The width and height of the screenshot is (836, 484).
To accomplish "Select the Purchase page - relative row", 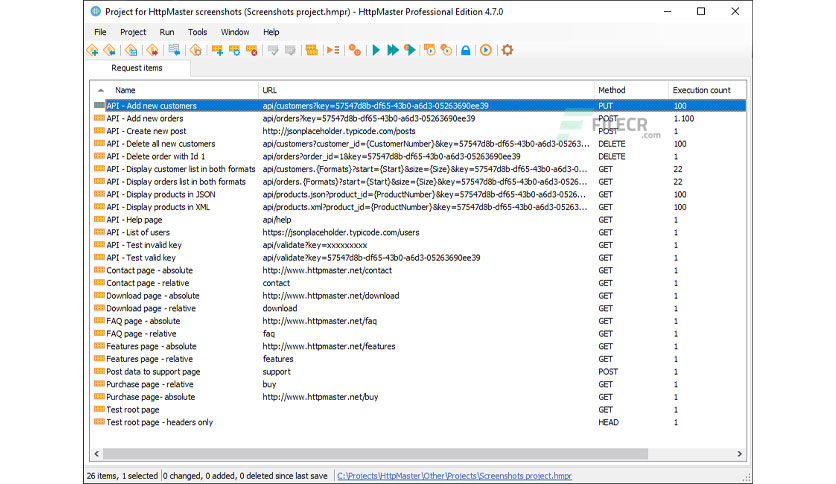I will 420,384.
